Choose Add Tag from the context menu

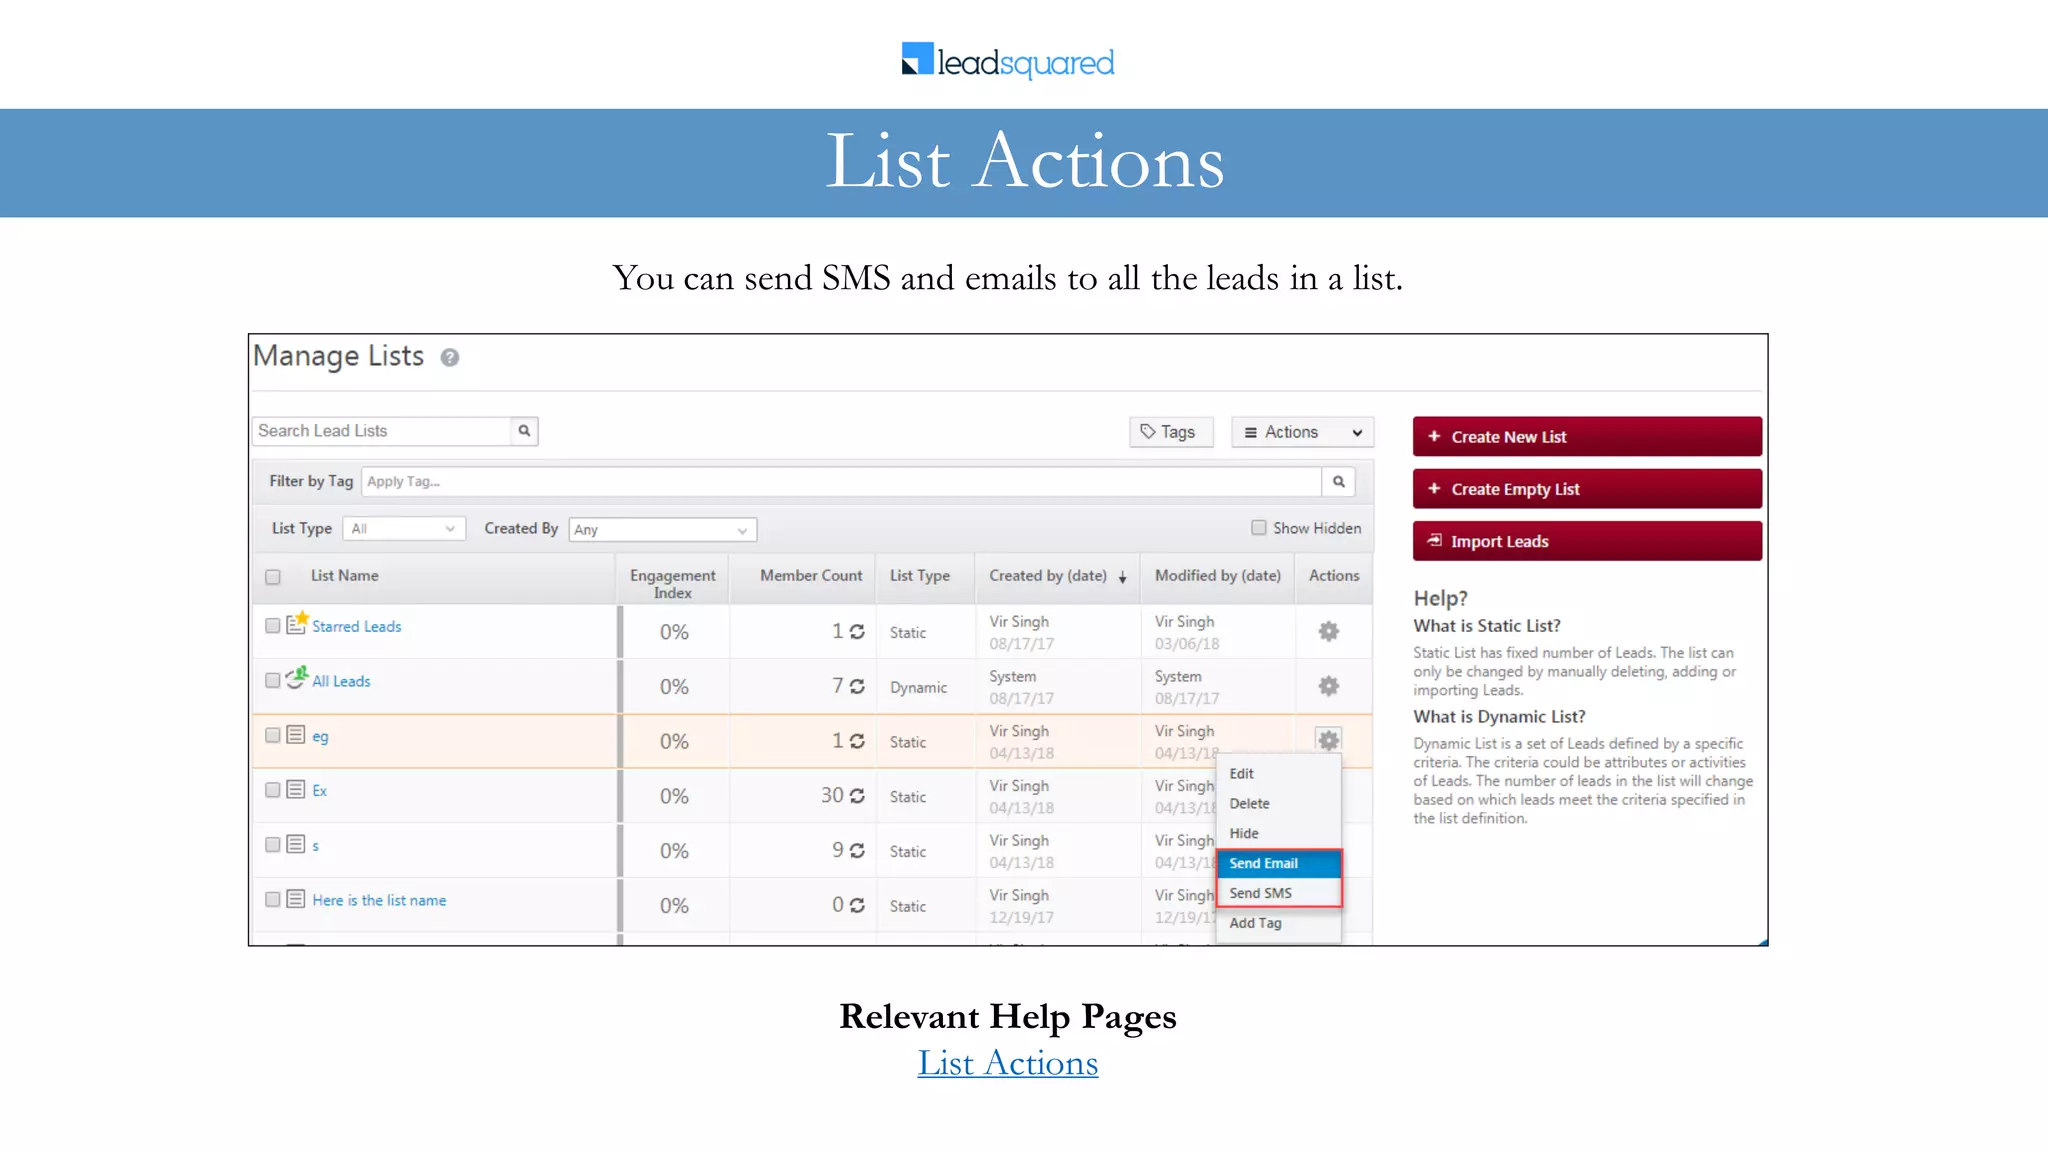[1279, 923]
